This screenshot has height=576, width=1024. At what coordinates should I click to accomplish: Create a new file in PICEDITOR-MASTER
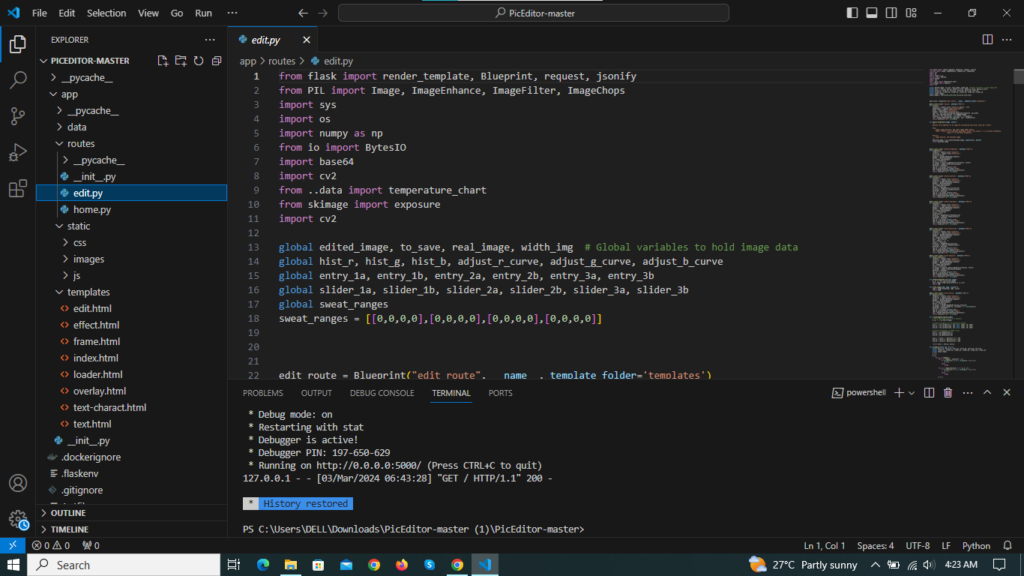163,61
